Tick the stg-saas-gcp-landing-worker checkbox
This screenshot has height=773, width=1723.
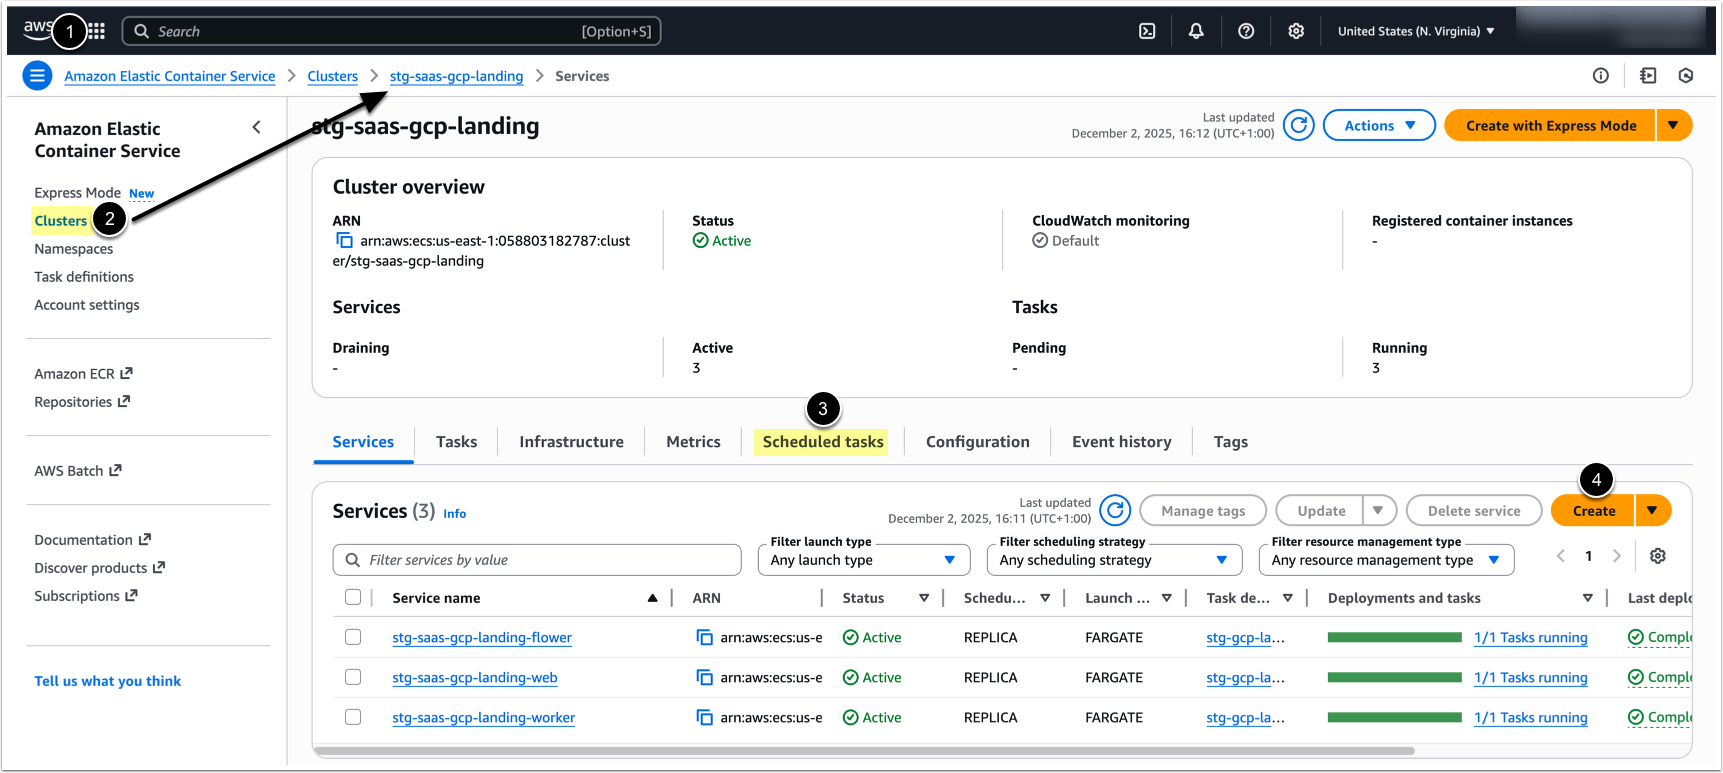353,717
